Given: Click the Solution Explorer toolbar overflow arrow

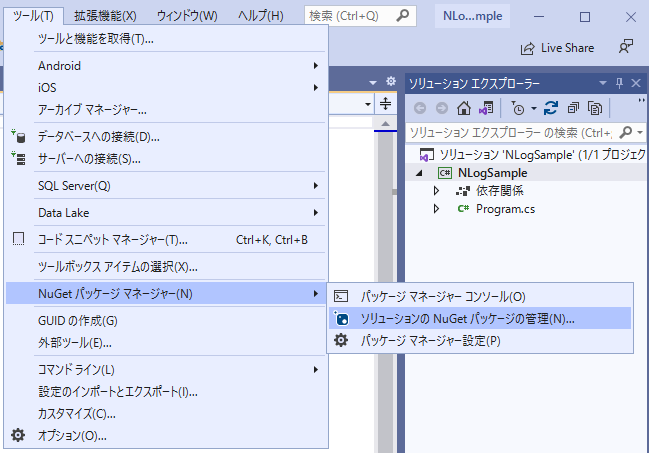Looking at the screenshot, I should [641, 101].
